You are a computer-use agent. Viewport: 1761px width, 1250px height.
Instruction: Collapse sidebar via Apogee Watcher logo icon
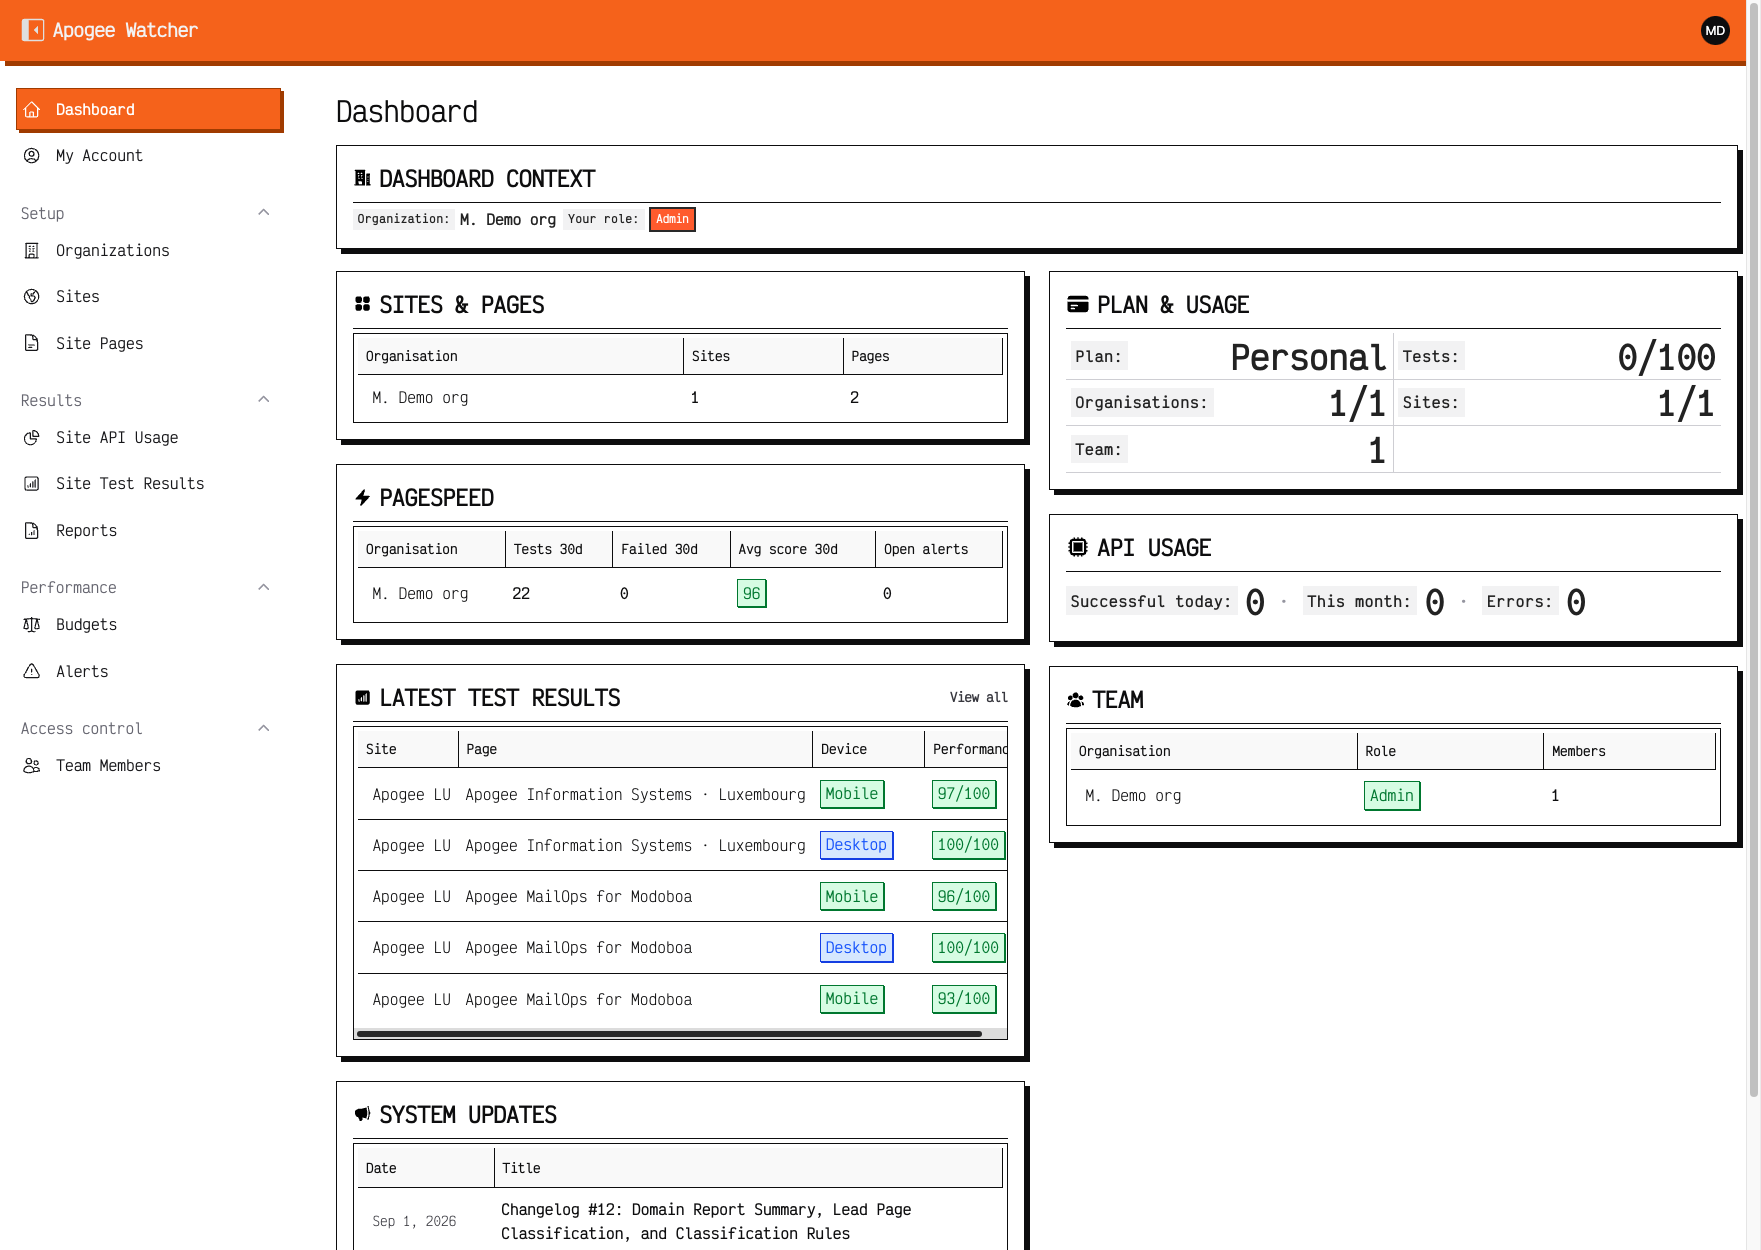(33, 30)
